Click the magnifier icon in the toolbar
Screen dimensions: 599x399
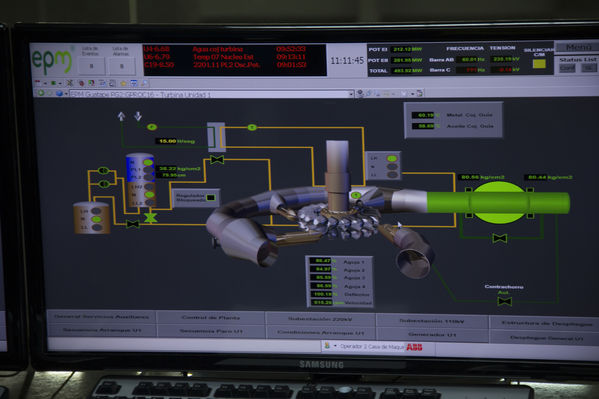(145, 83)
